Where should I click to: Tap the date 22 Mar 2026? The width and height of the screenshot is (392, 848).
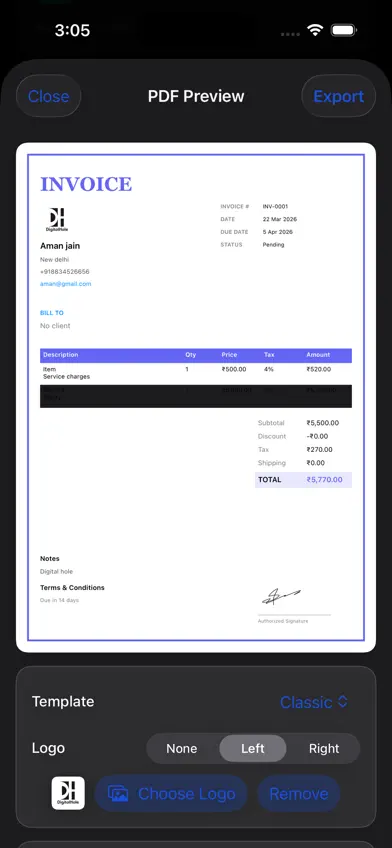tap(280, 220)
